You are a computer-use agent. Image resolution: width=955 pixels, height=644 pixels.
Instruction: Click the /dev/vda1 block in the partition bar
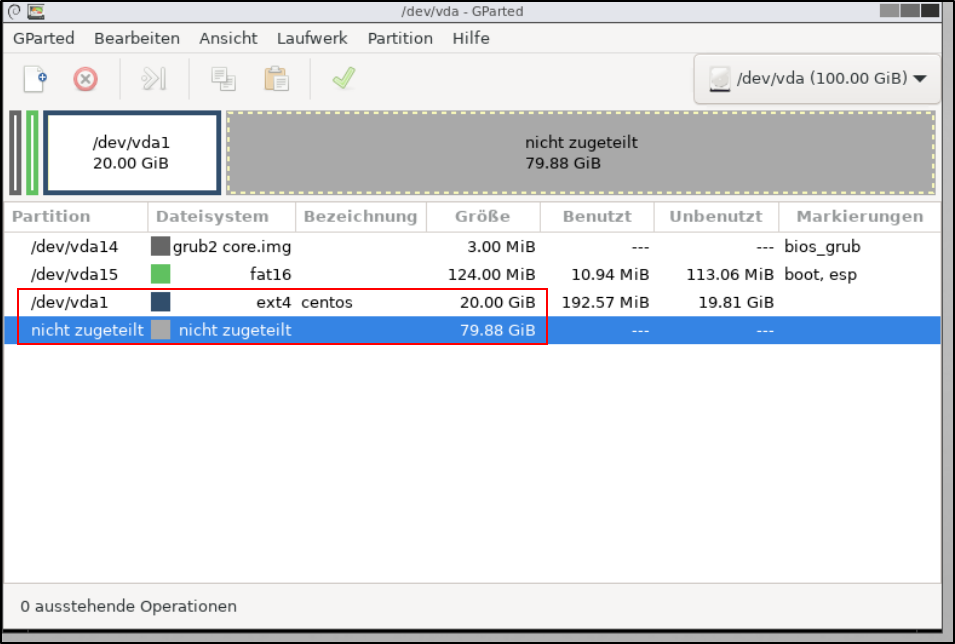pos(132,152)
